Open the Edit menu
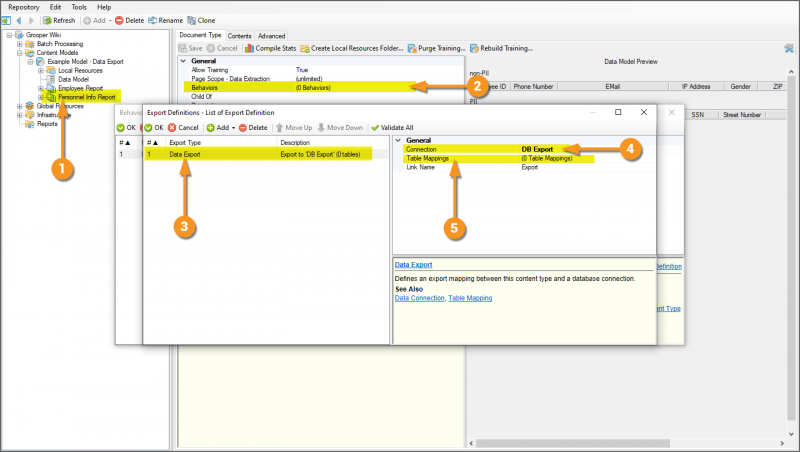Screen dimensions: 800x452 coord(56,7)
